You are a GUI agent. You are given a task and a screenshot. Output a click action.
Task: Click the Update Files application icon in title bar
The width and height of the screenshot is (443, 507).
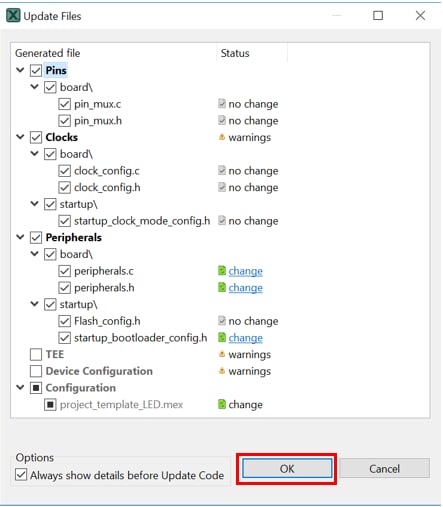[x=13, y=16]
